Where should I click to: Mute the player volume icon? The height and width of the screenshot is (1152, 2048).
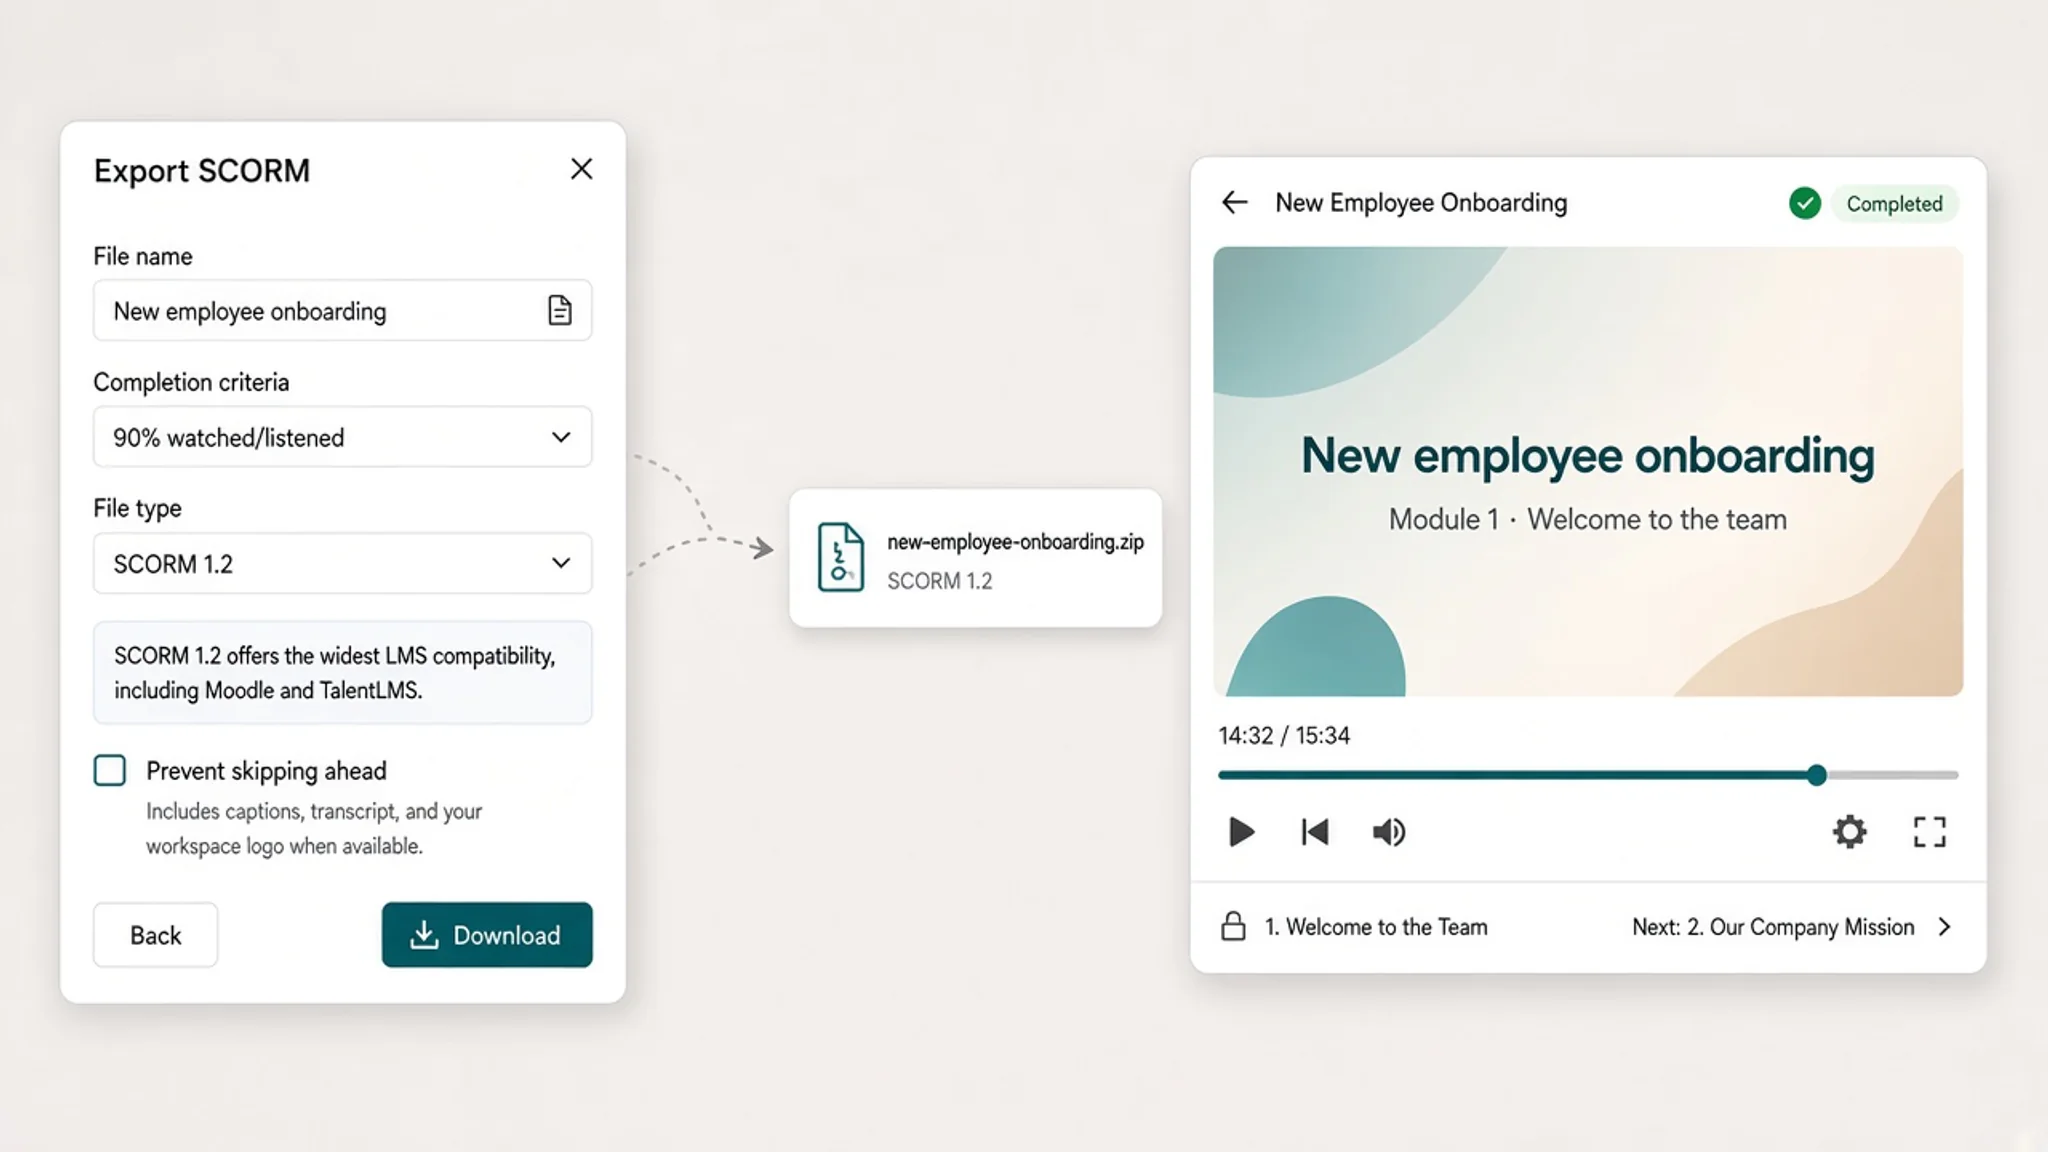click(x=1389, y=832)
